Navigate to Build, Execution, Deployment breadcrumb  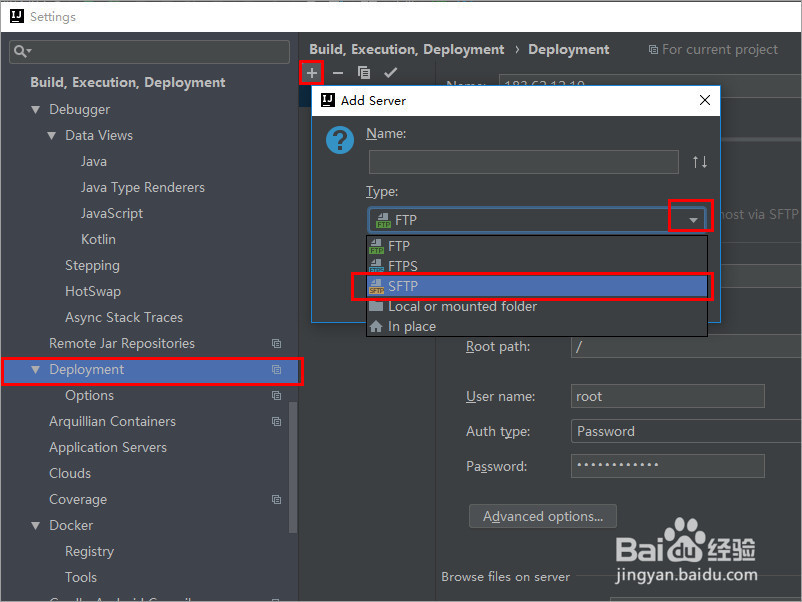(406, 49)
